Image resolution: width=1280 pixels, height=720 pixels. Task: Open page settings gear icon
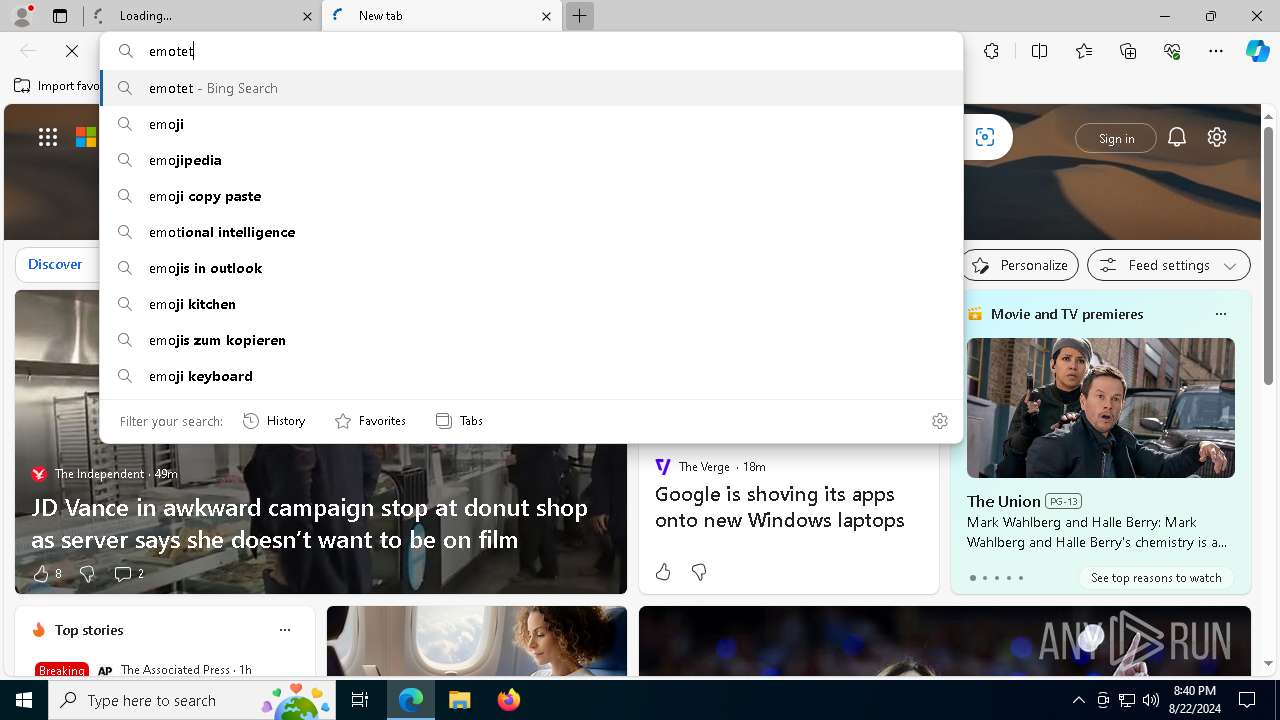coord(1217,137)
